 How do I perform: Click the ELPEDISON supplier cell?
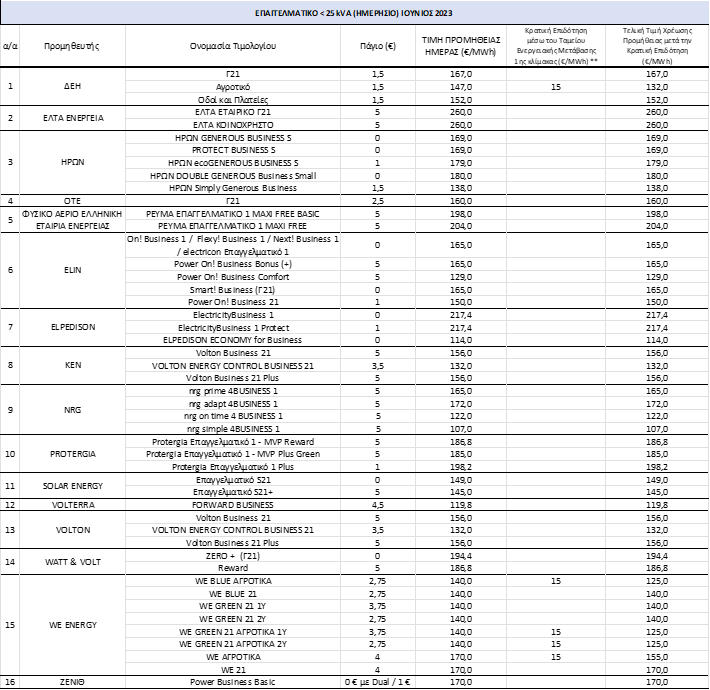click(x=73, y=327)
